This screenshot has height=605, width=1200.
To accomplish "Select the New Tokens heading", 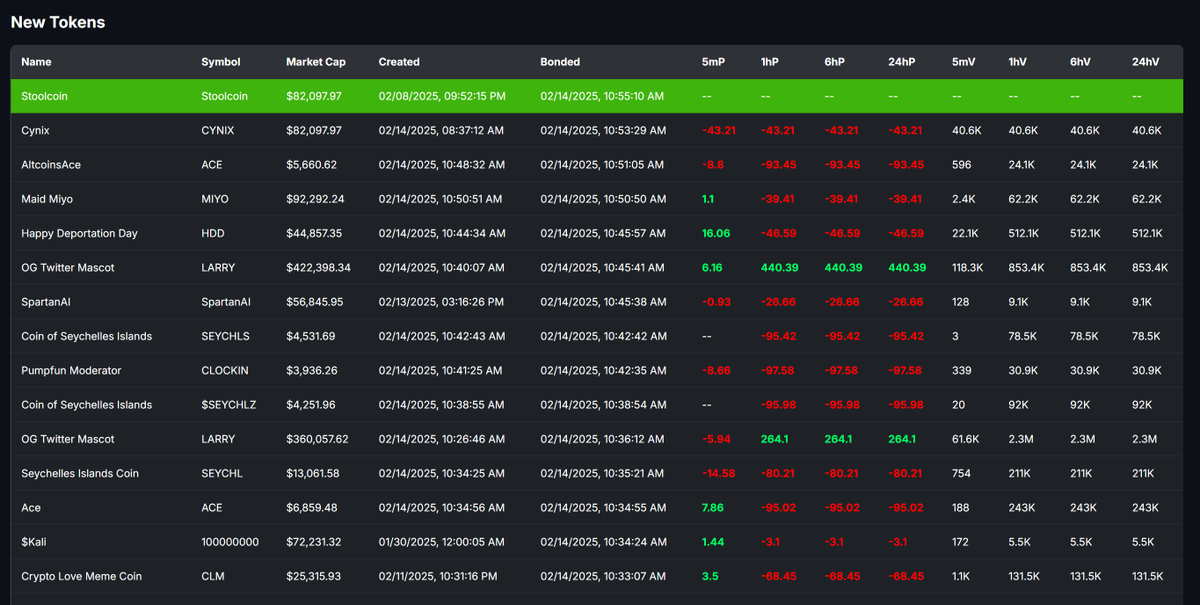I will coord(58,22).
